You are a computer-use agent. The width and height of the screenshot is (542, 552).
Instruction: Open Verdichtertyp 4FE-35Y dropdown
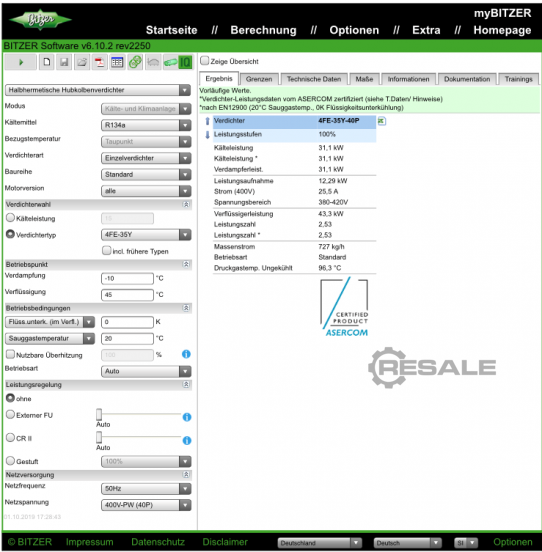tap(146, 235)
